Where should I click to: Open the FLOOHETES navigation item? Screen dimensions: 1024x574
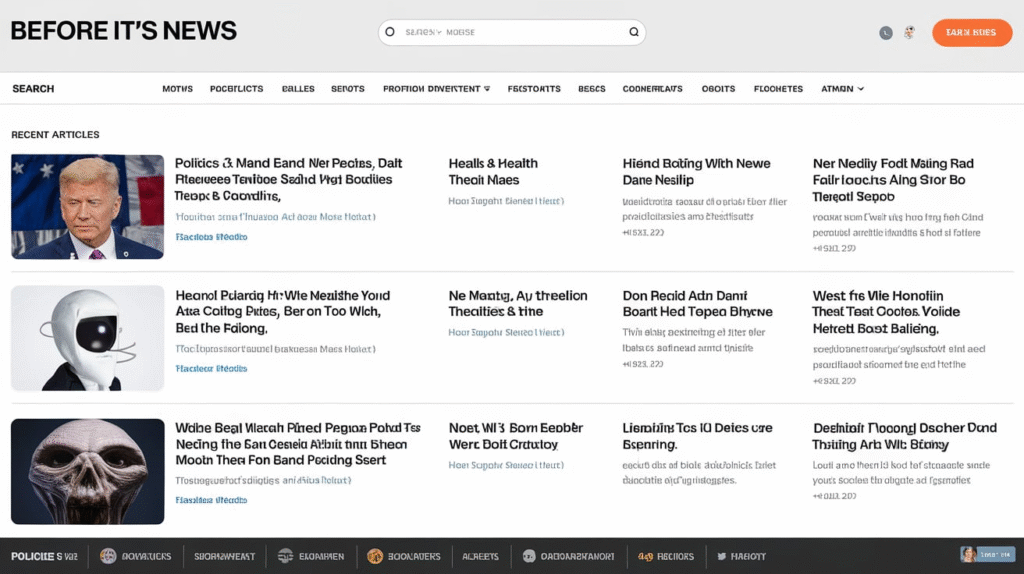pos(778,89)
